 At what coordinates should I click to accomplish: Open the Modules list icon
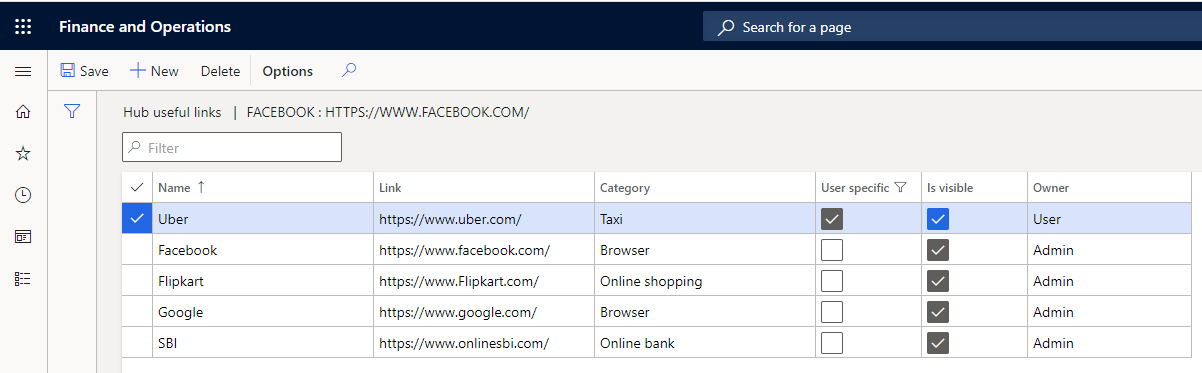coord(23,279)
